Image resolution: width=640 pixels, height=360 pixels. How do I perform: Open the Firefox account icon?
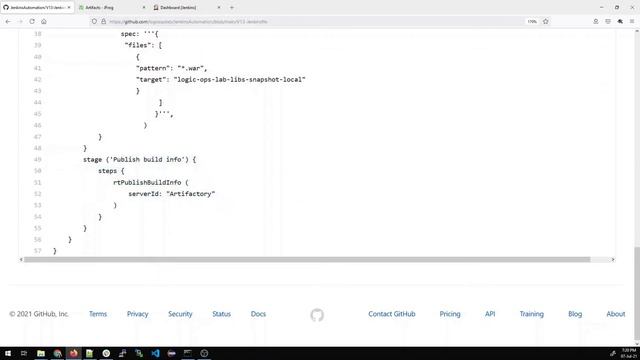tap(596, 21)
